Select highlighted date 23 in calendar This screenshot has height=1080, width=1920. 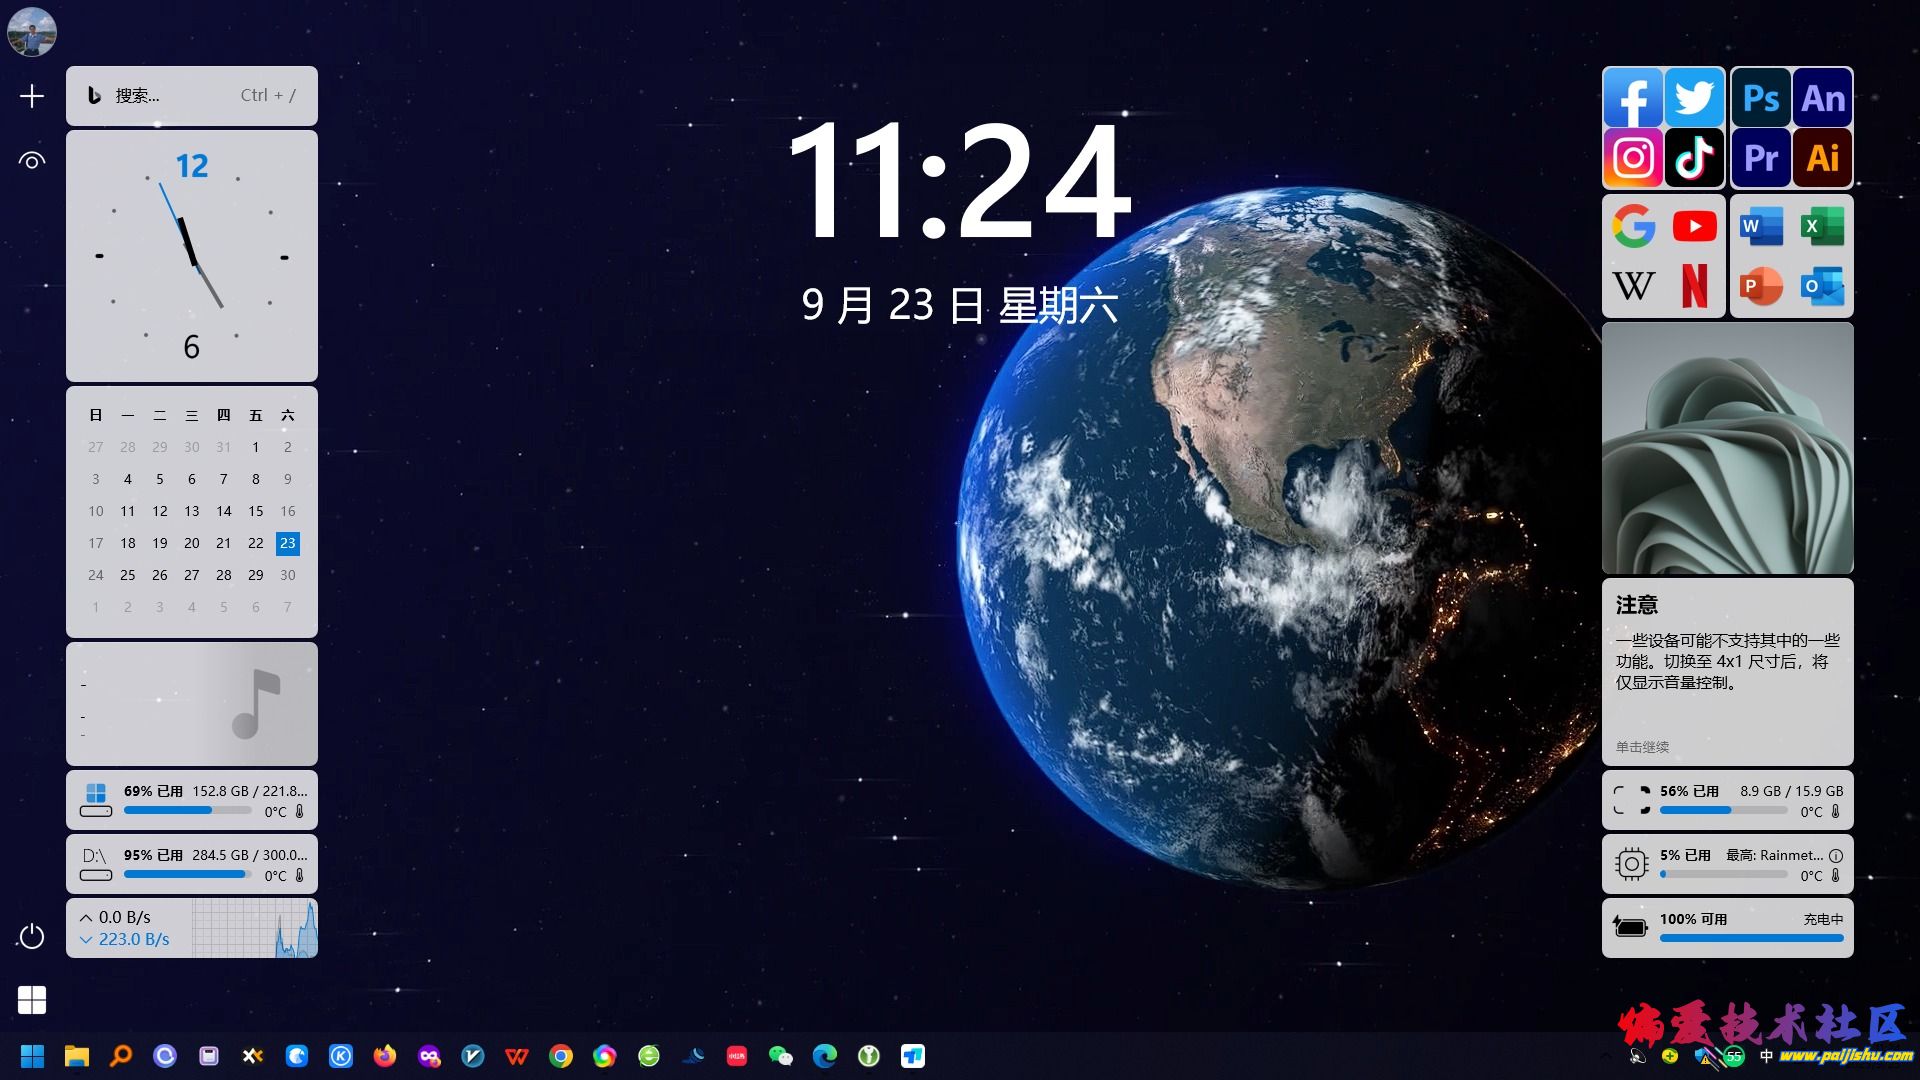[x=288, y=543]
